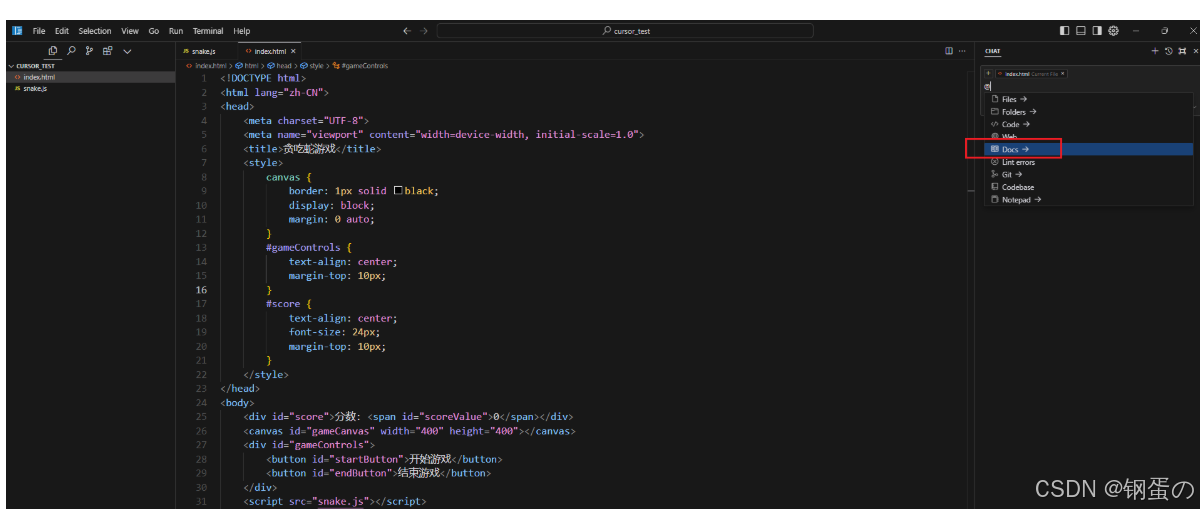Open the Run menu
This screenshot has height=509, width=1200.
coord(176,31)
